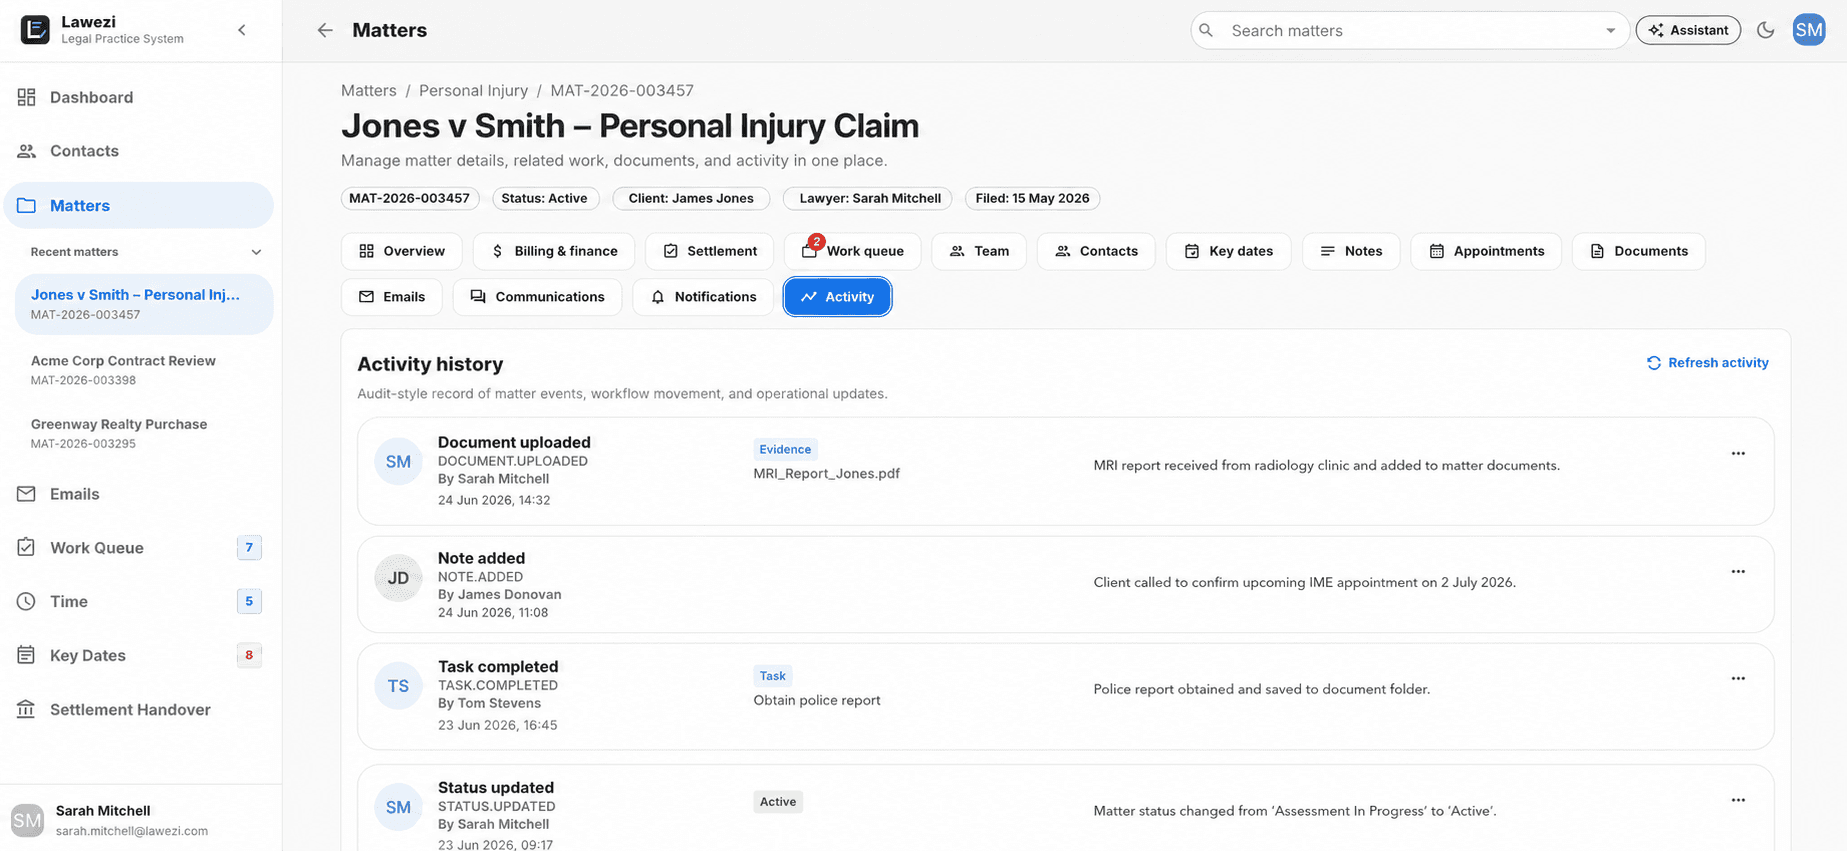Collapse the sidebar with chevron arrow
1847x851 pixels.
point(242,30)
